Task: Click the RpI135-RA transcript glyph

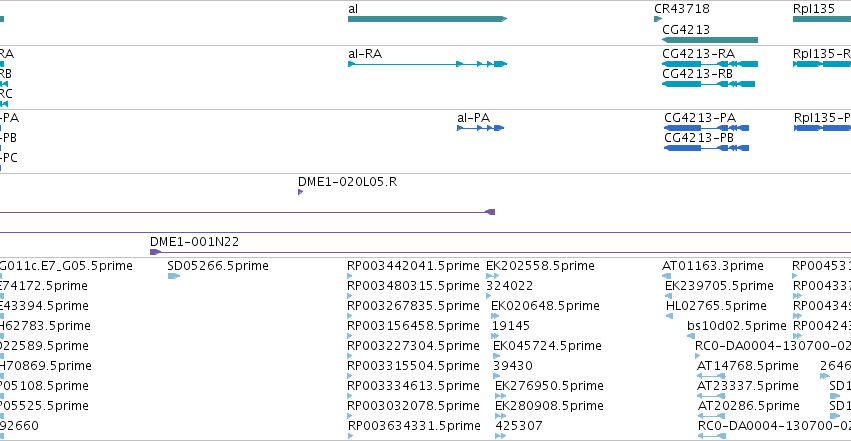Action: click(x=822, y=64)
